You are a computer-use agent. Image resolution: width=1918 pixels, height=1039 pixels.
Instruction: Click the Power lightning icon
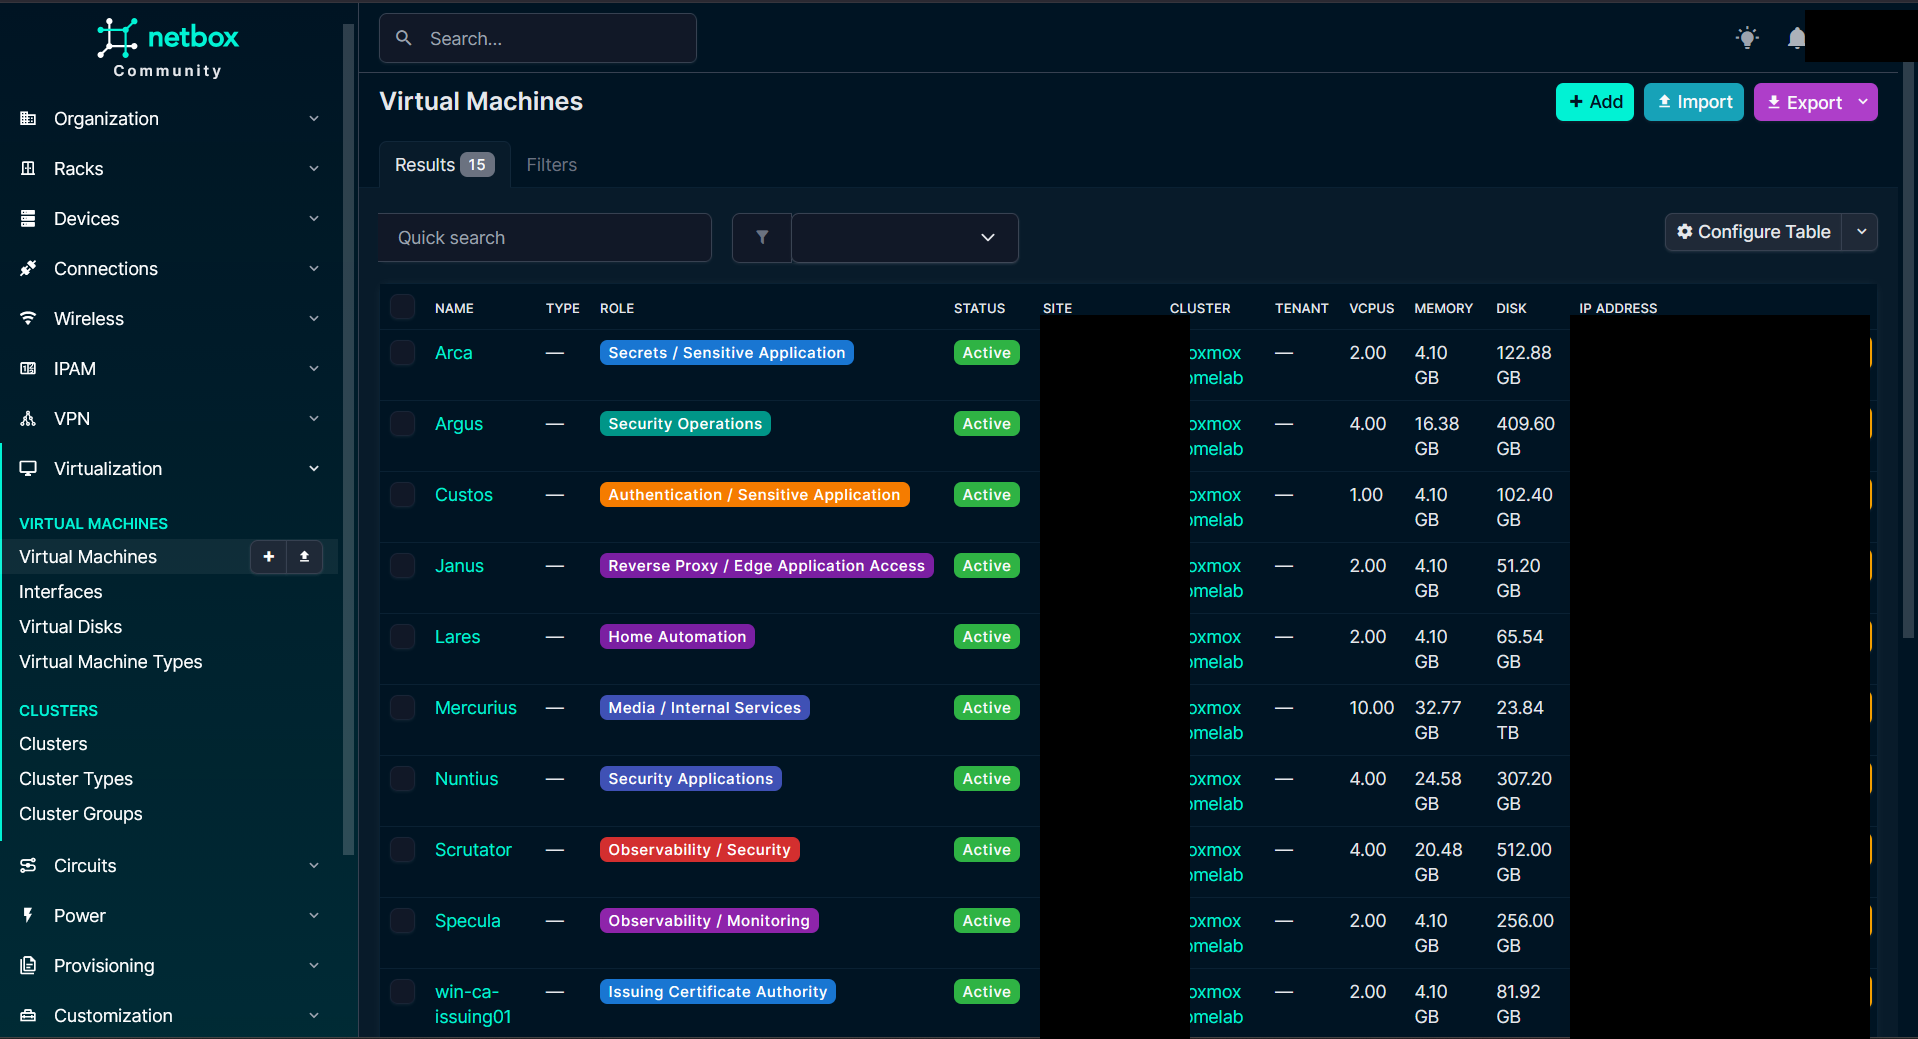coord(28,916)
